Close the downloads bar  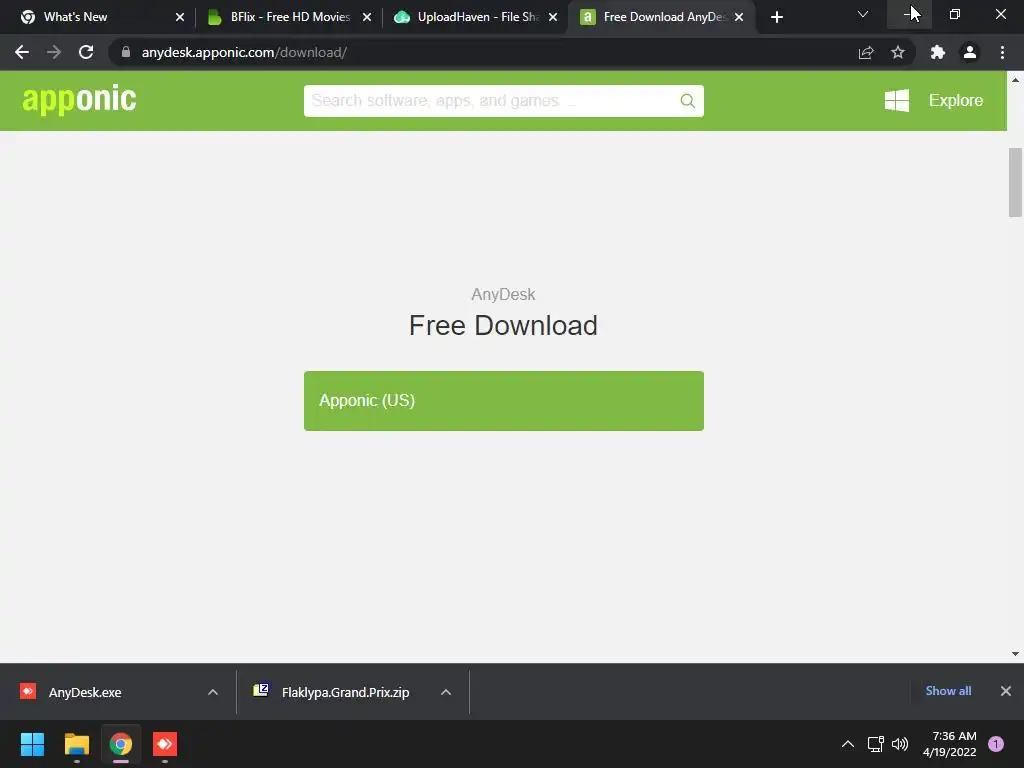(1006, 691)
